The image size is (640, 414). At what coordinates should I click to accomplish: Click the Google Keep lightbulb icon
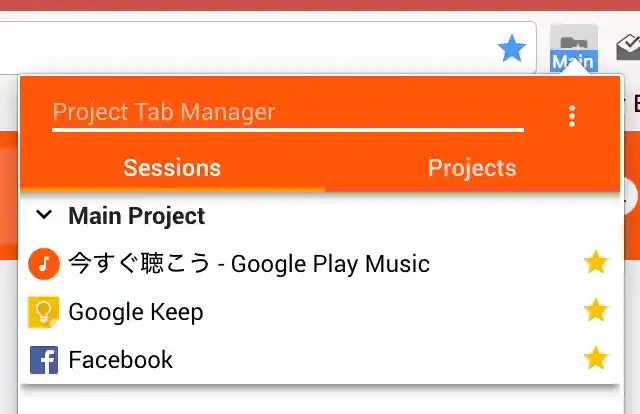[44, 312]
